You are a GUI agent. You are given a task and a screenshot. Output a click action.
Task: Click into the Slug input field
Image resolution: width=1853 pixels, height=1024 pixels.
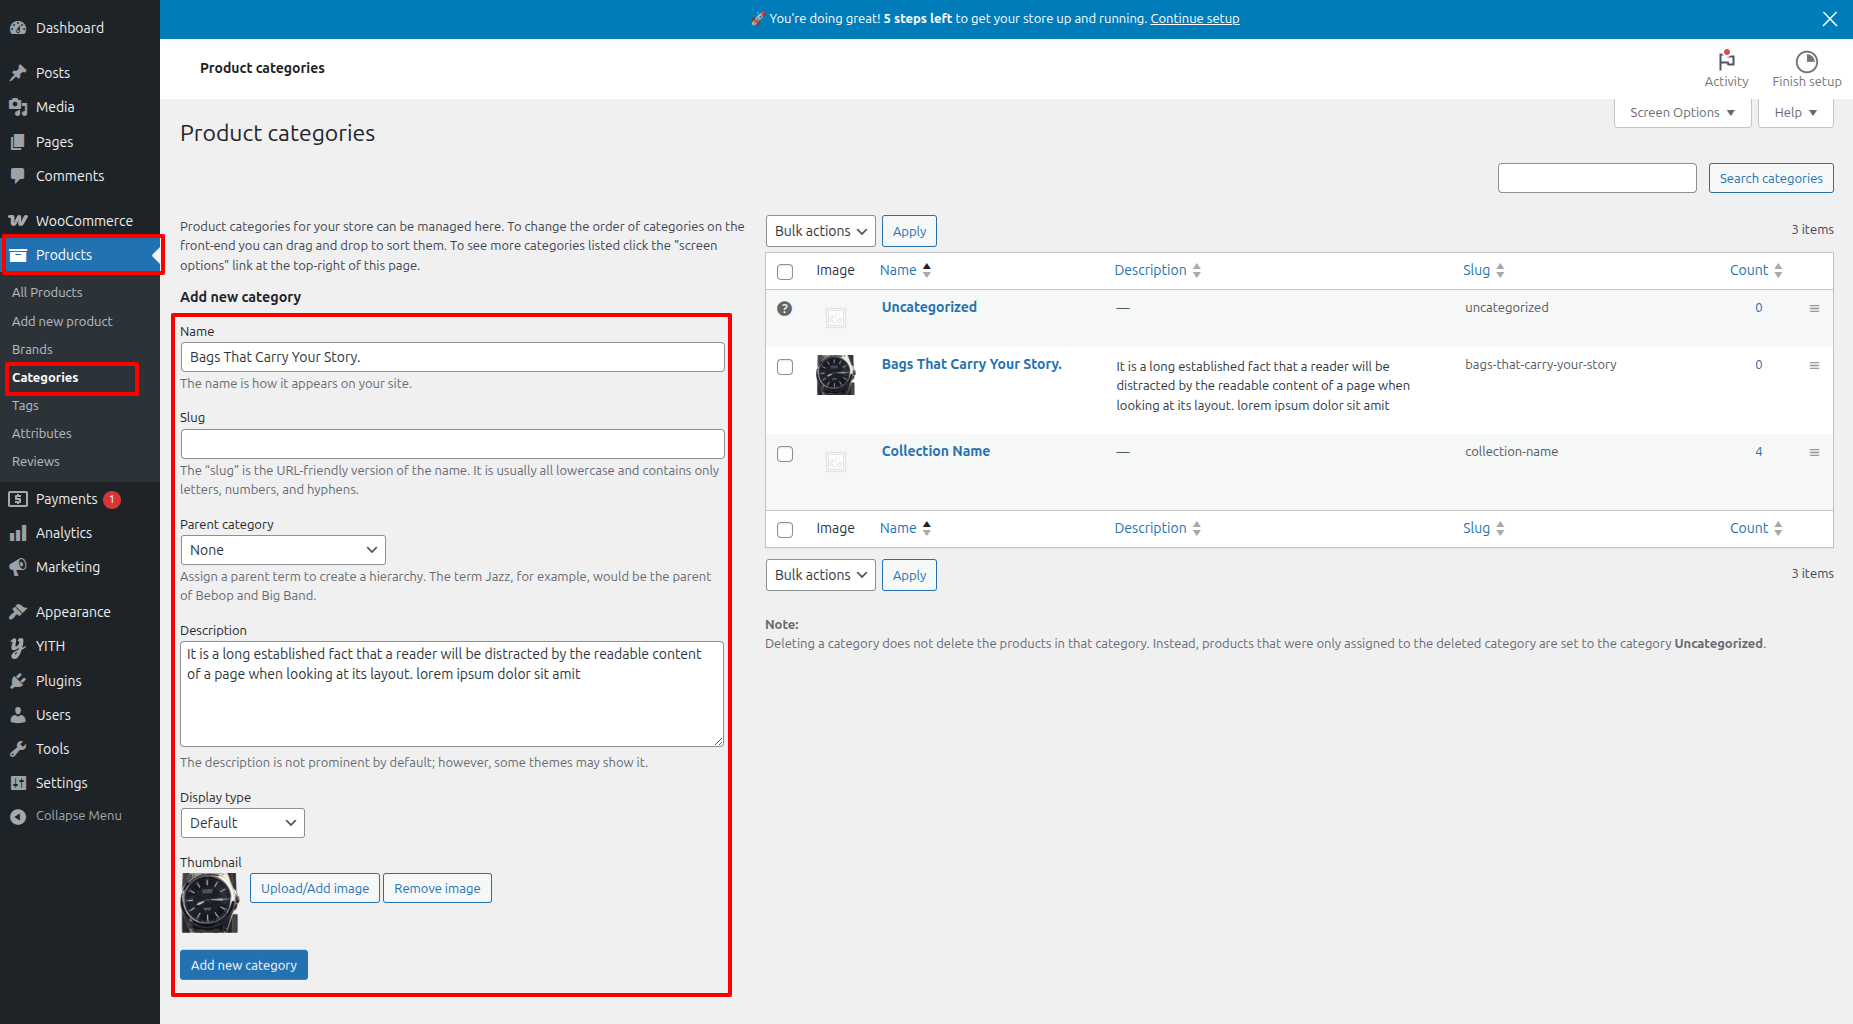(452, 444)
